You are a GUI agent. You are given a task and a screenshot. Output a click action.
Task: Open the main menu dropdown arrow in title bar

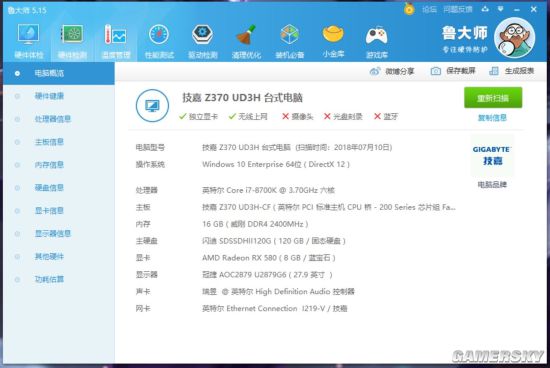(x=501, y=9)
